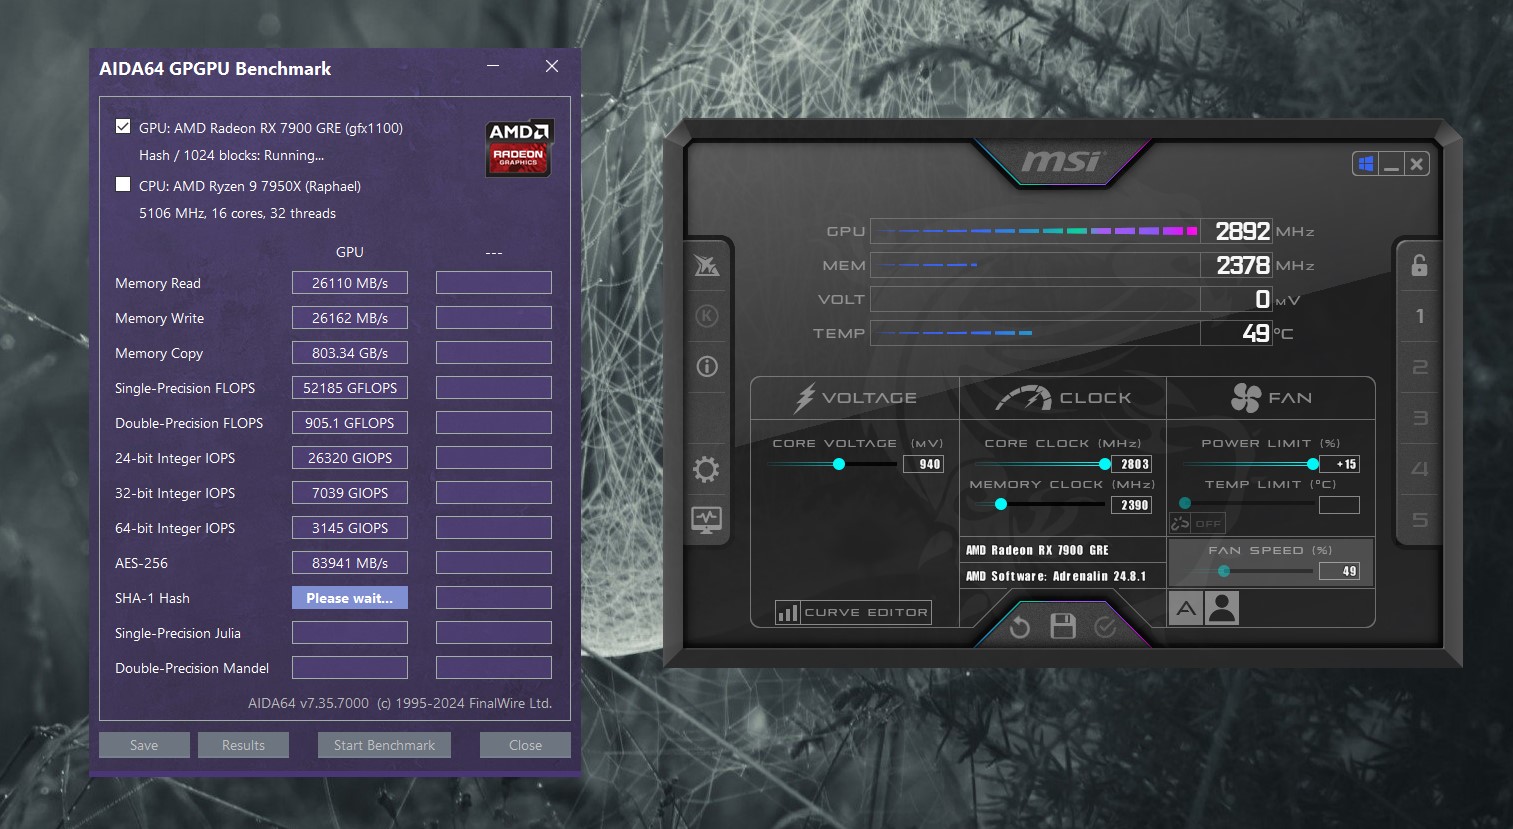This screenshot has height=829, width=1513.
Task: Reset Afterburner settings to default
Action: (1019, 627)
